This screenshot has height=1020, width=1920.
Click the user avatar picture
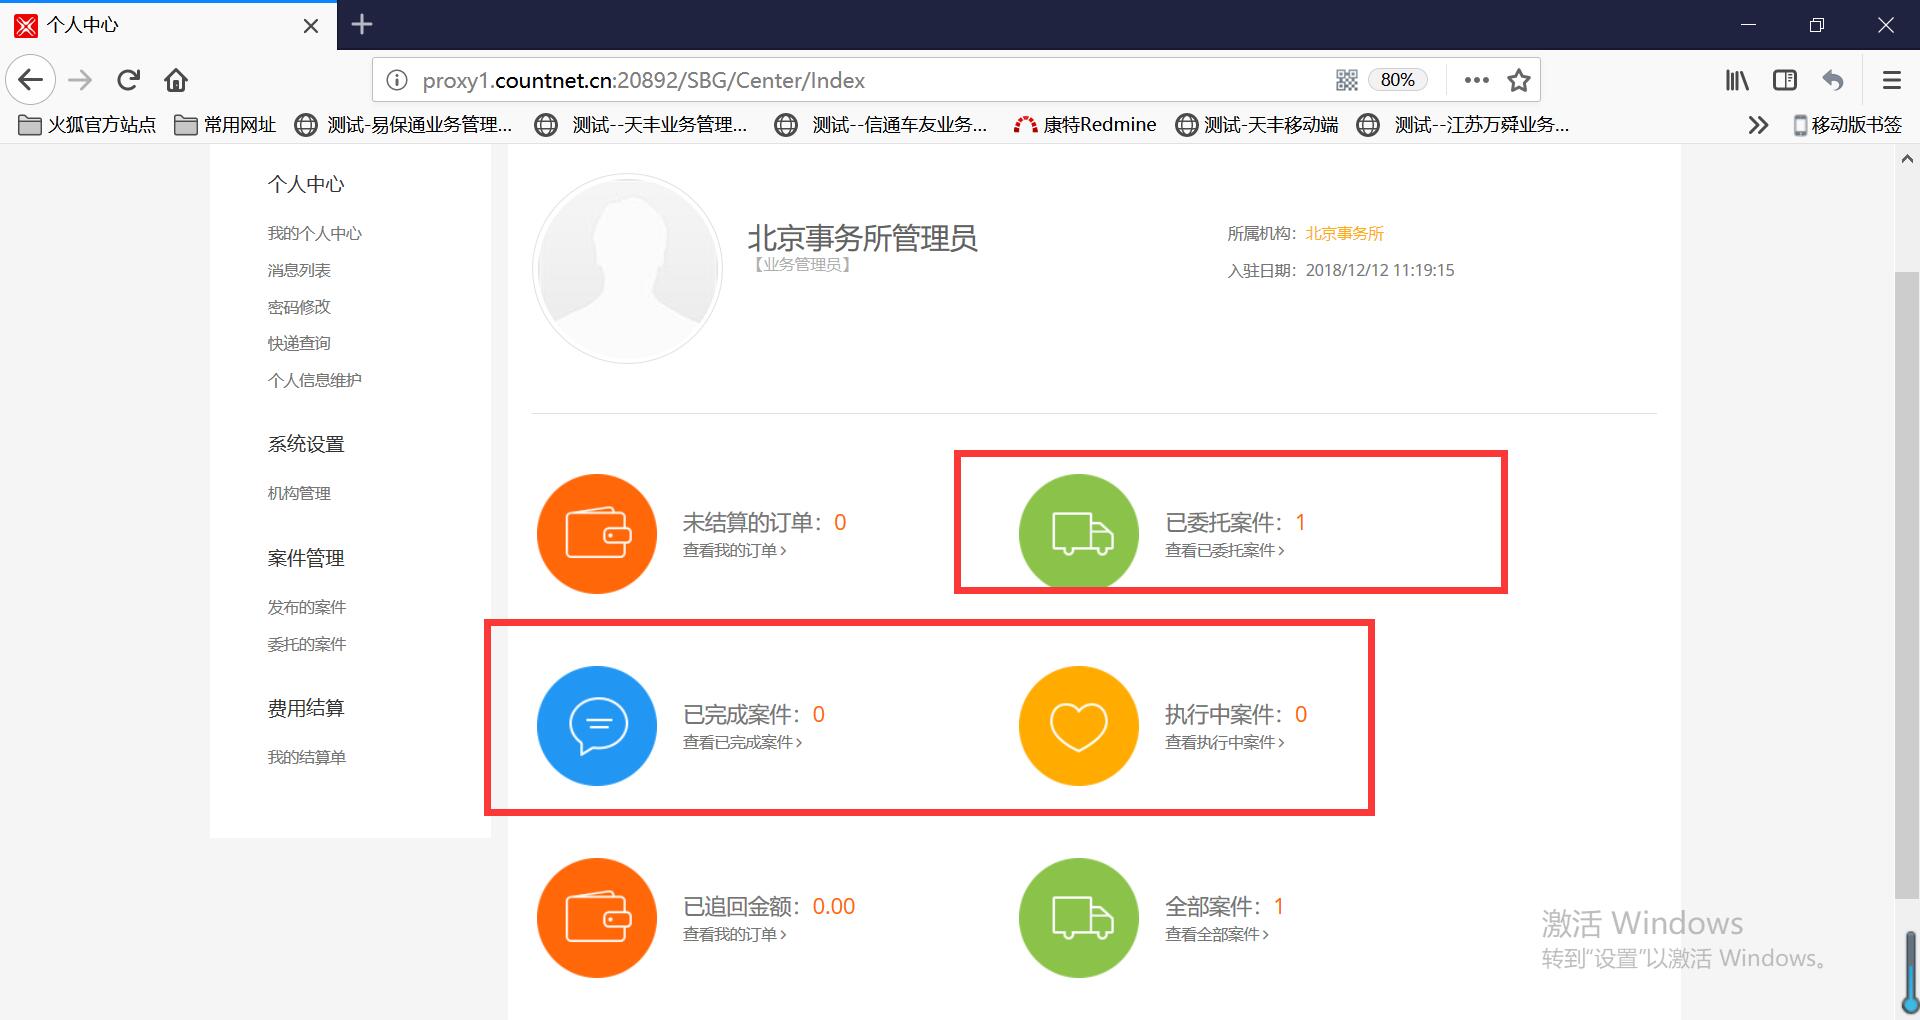(627, 268)
